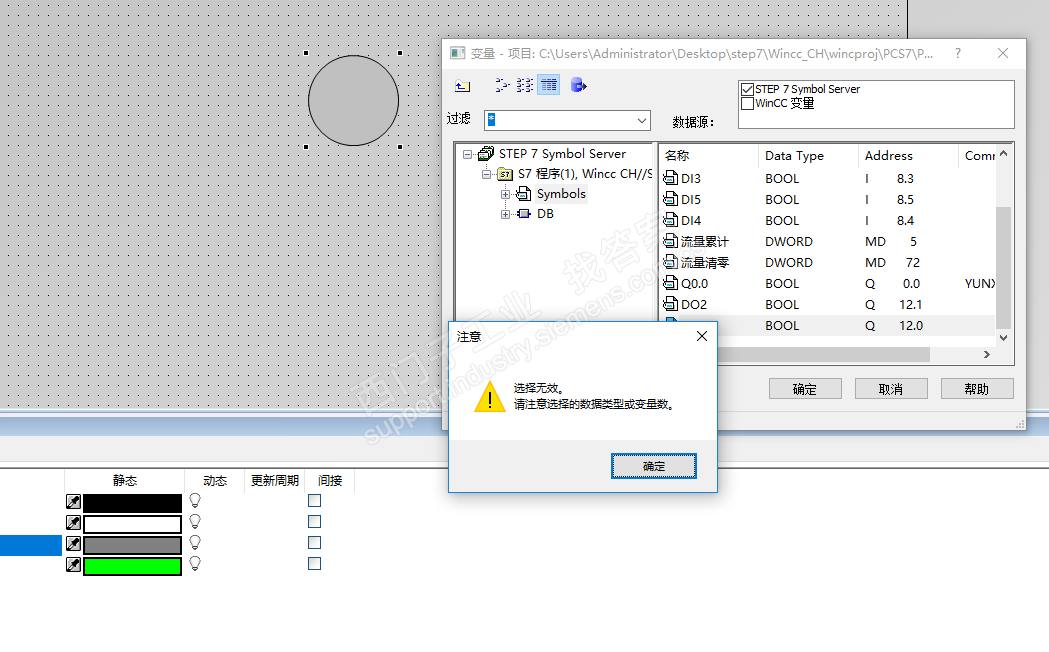
Task: Select the details table view icon
Action: click(549, 85)
